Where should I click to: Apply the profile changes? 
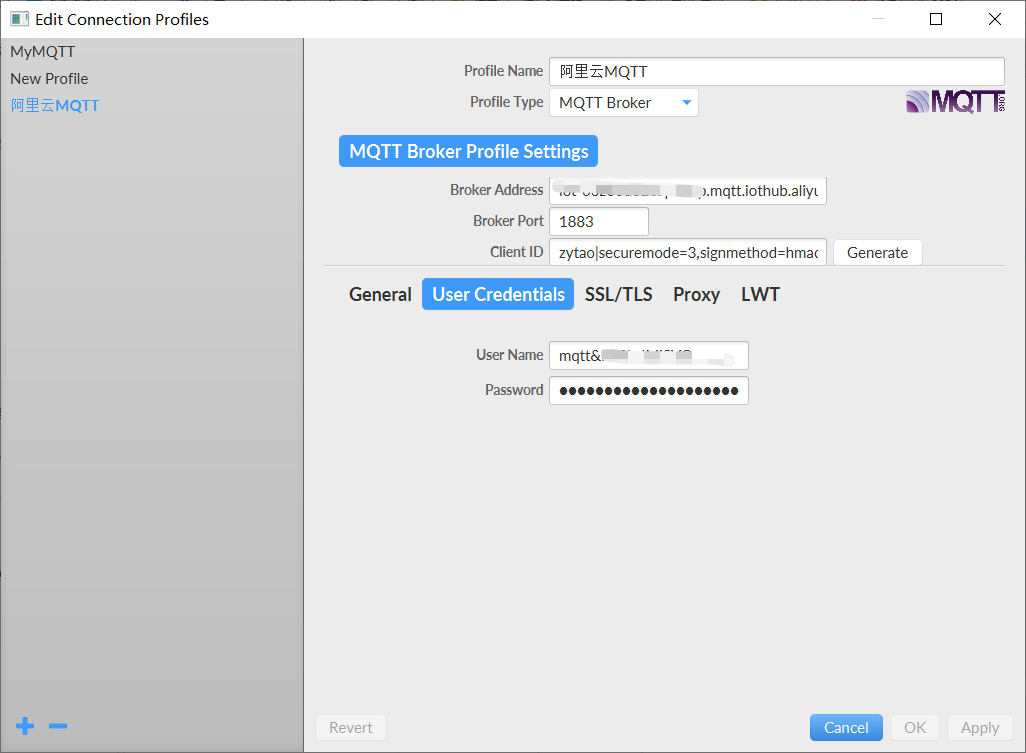click(x=979, y=727)
